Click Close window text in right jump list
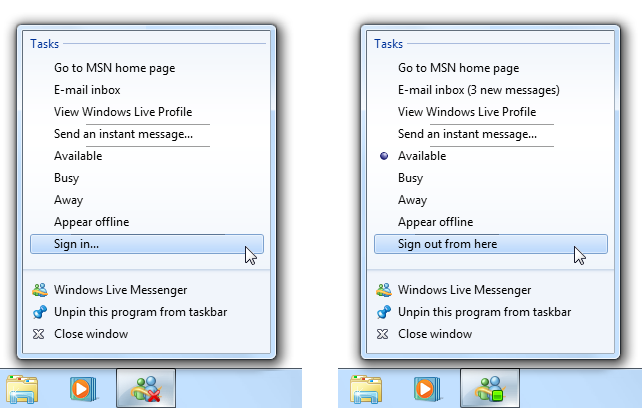This screenshot has width=642, height=408. coord(435,334)
